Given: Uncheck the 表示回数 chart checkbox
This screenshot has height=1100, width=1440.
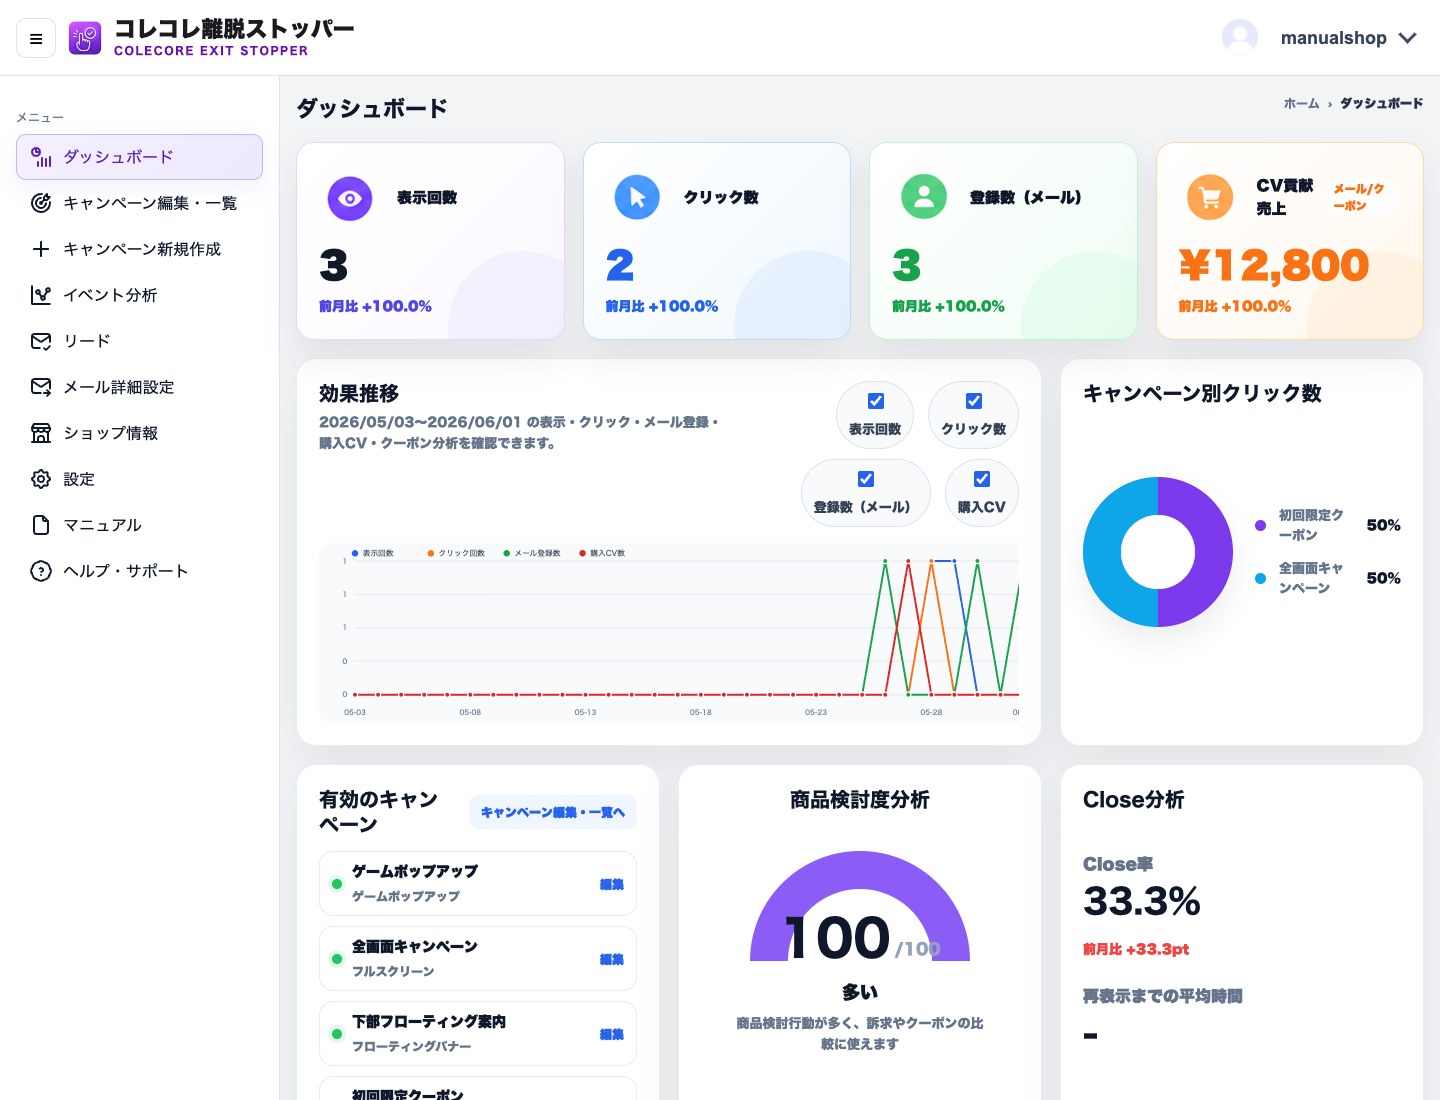Looking at the screenshot, I should (x=876, y=401).
